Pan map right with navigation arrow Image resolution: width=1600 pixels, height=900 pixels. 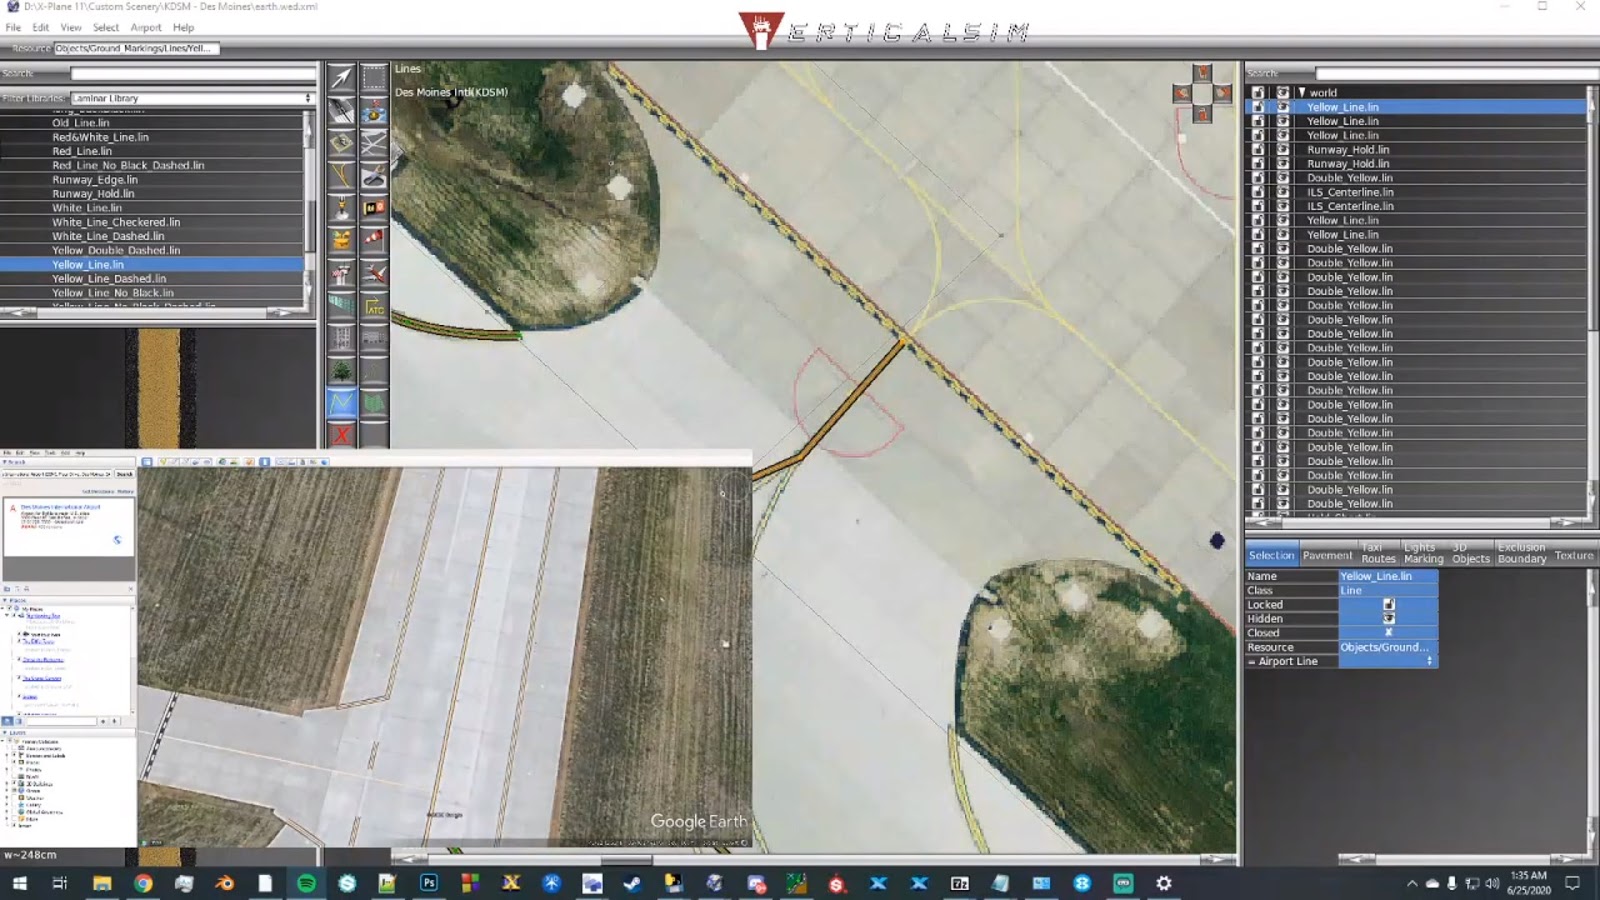(1223, 94)
